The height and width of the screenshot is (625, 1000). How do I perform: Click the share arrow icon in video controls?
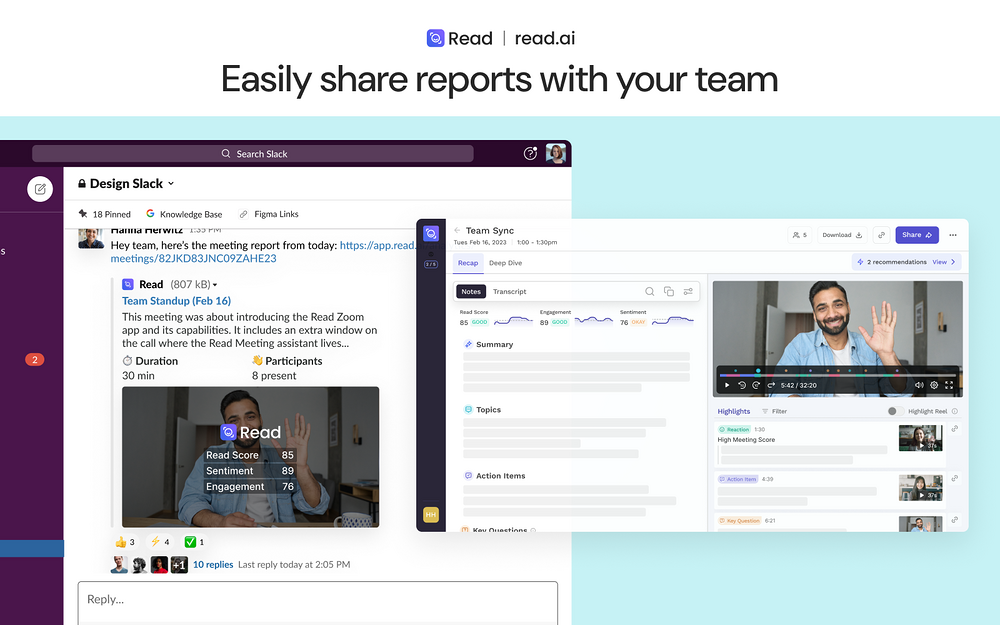[x=770, y=385]
